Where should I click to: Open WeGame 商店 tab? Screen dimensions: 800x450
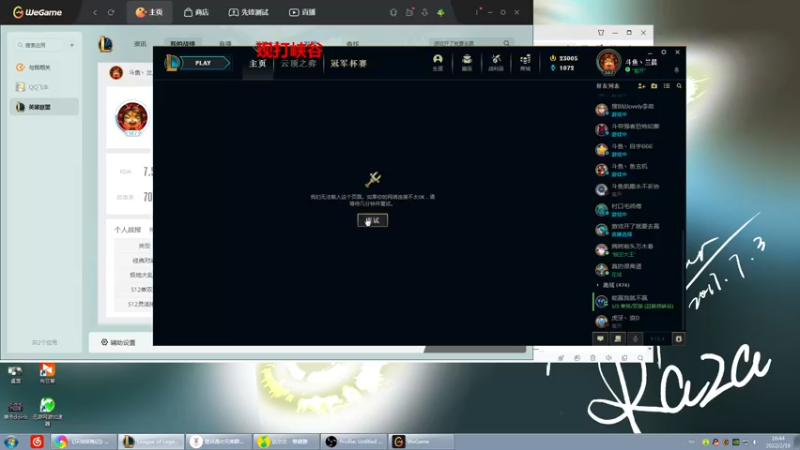(x=196, y=12)
